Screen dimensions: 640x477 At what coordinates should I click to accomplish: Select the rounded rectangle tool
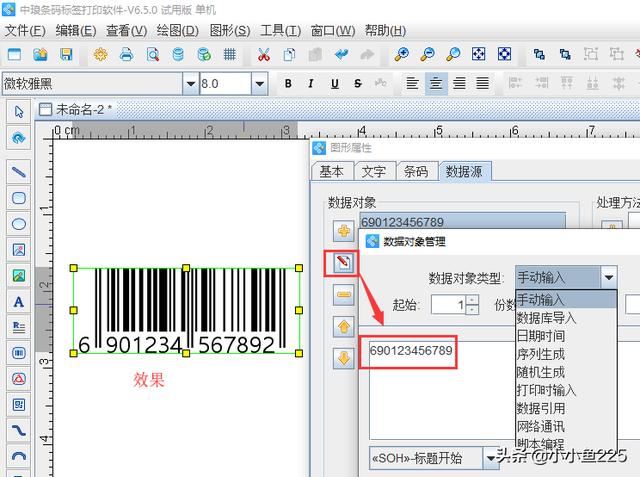pos(19,198)
